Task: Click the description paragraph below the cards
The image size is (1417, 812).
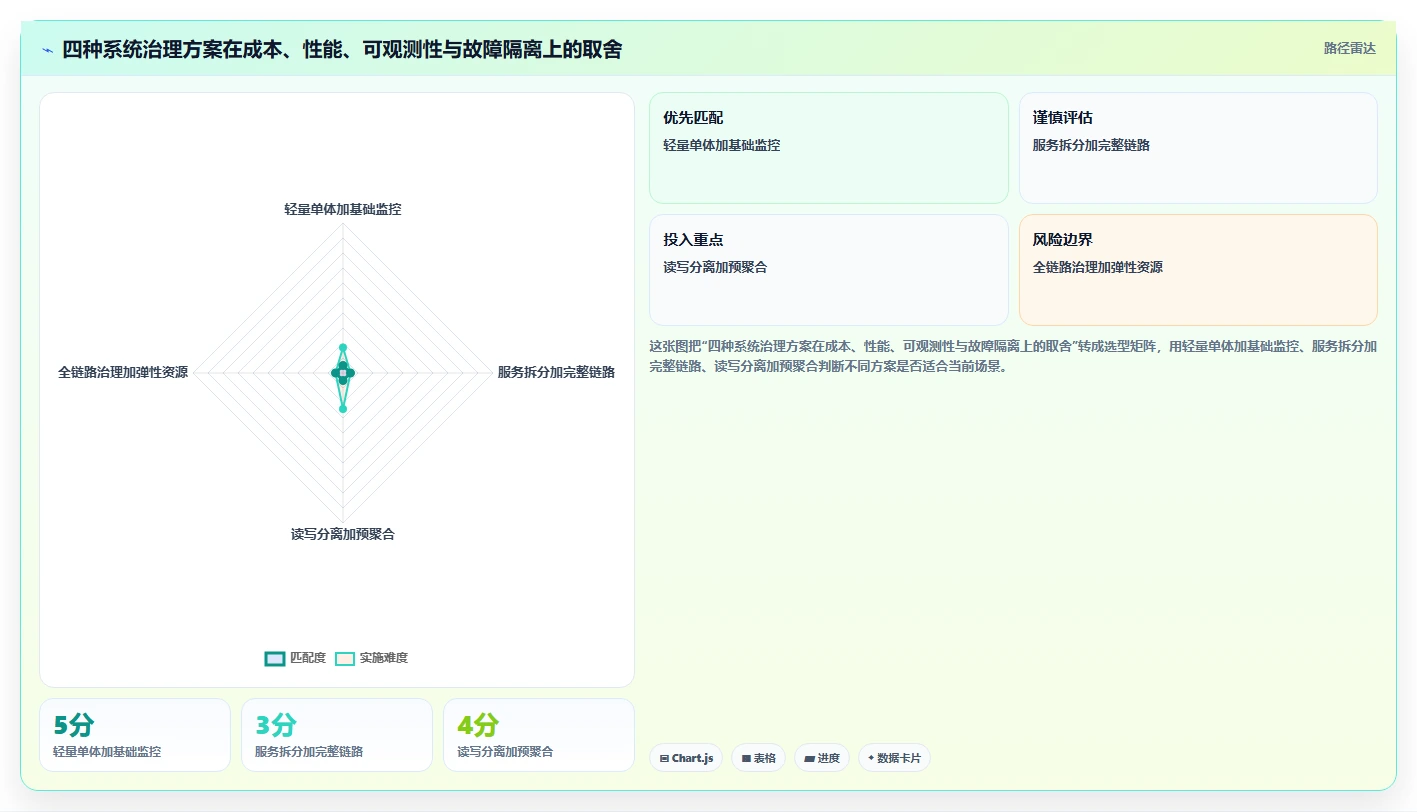Action: tap(1013, 356)
